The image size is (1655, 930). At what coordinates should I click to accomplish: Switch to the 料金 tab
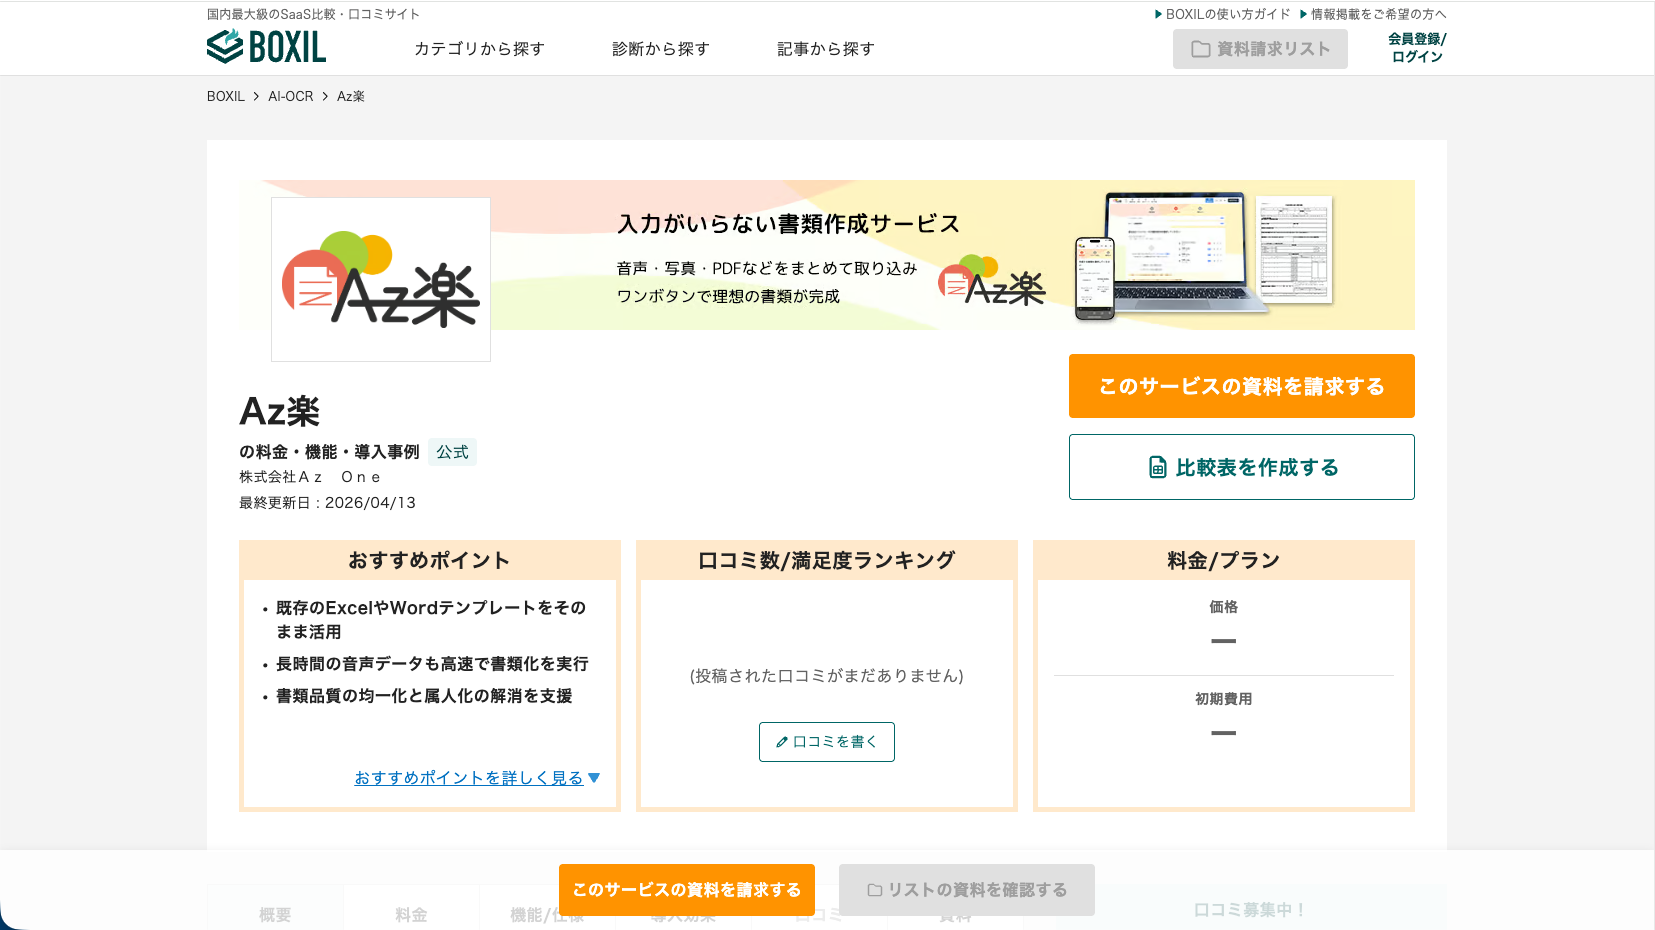[411, 912]
